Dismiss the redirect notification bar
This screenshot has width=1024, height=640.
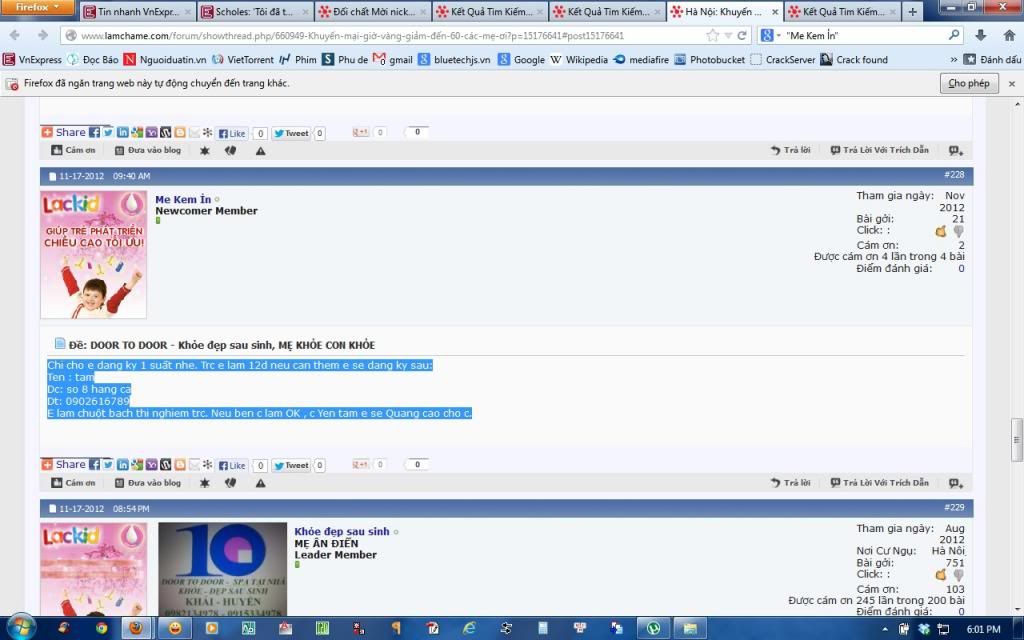[1012, 84]
